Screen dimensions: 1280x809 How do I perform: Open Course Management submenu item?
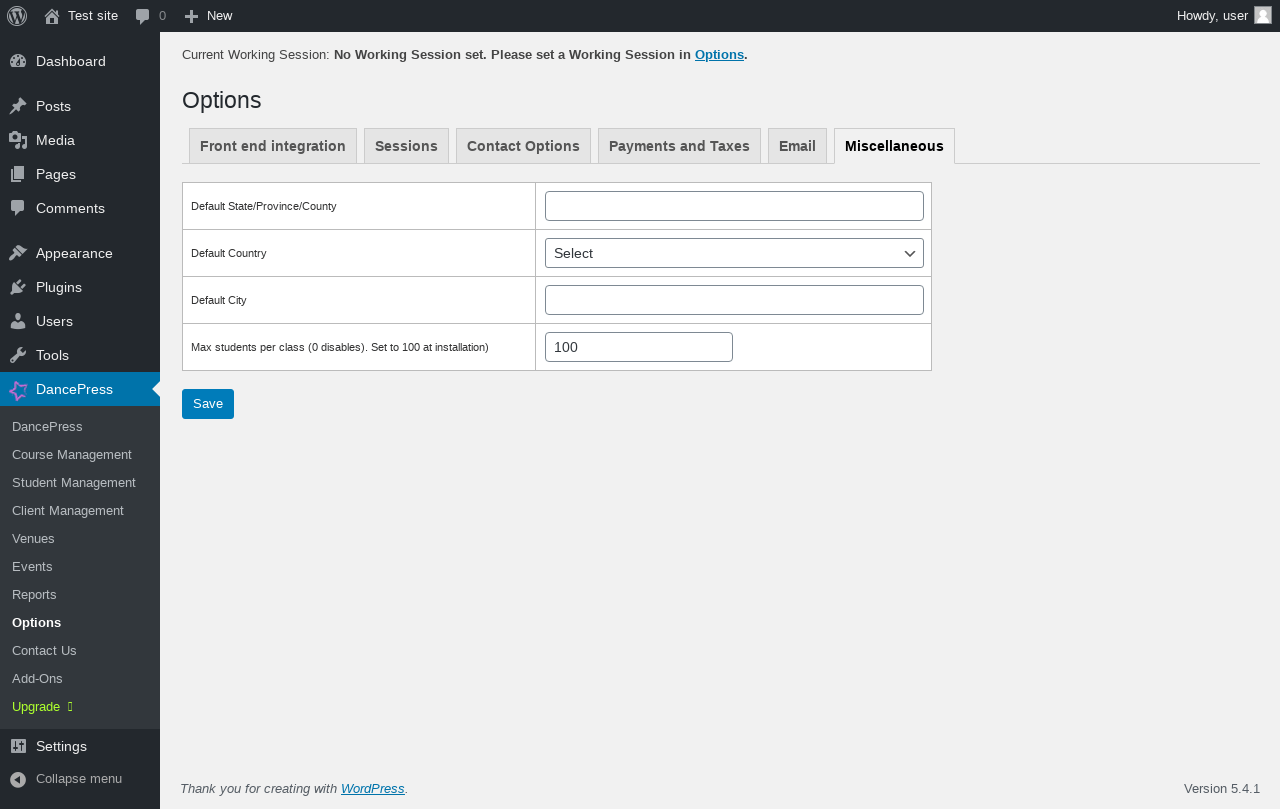72,454
